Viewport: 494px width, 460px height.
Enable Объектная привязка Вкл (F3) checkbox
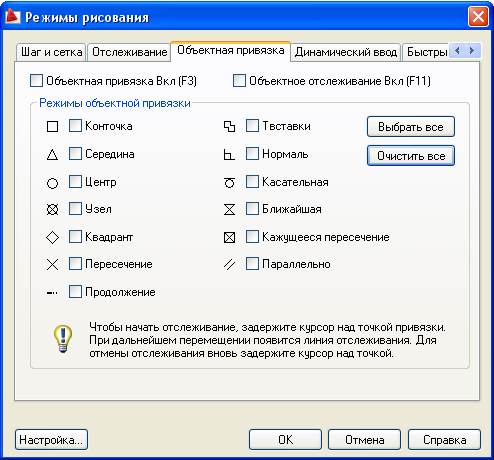36,81
